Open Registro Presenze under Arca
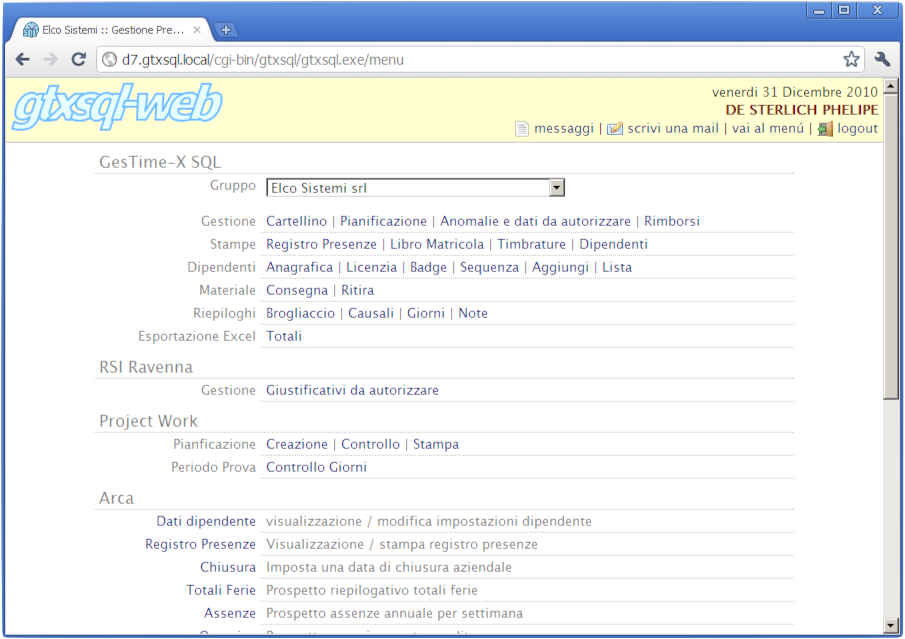Viewport: 905px width, 639px height. (200, 544)
